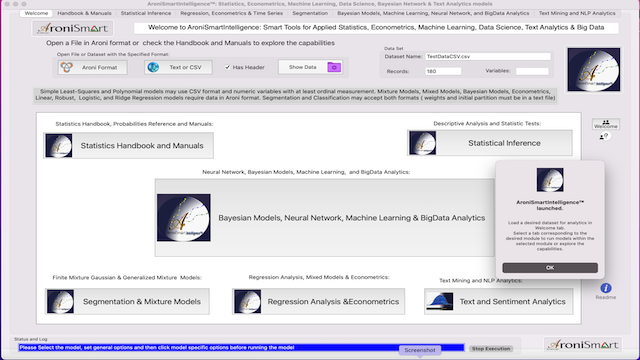This screenshot has height=360, width=640.
Task: Click the welcome banner text field
Action: (x=376, y=28)
